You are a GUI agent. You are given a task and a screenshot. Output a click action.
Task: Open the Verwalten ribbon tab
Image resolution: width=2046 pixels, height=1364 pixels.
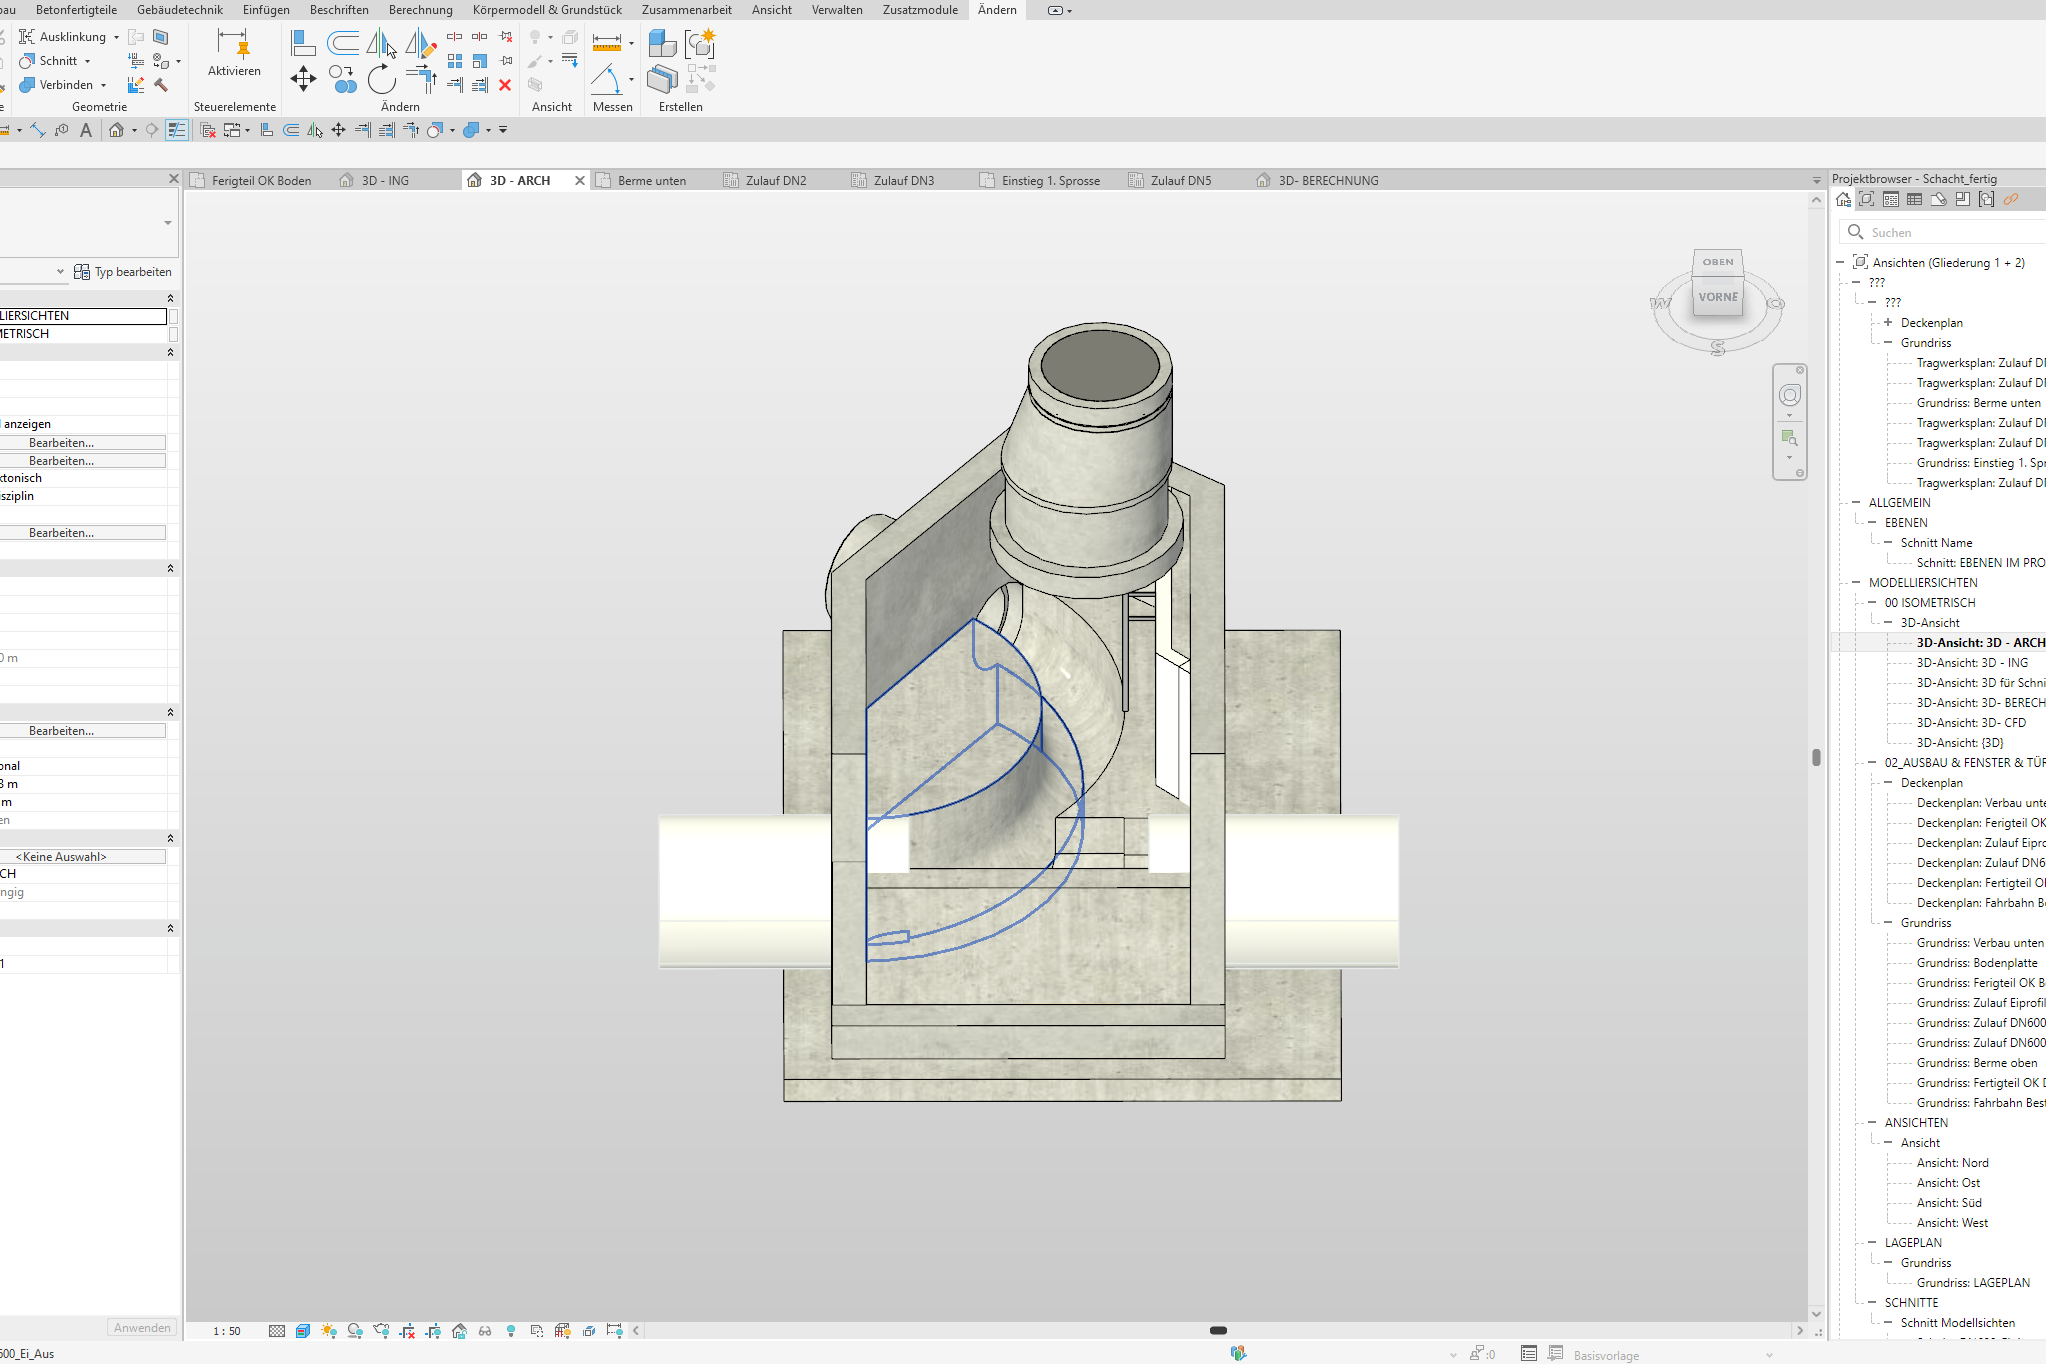coord(836,10)
